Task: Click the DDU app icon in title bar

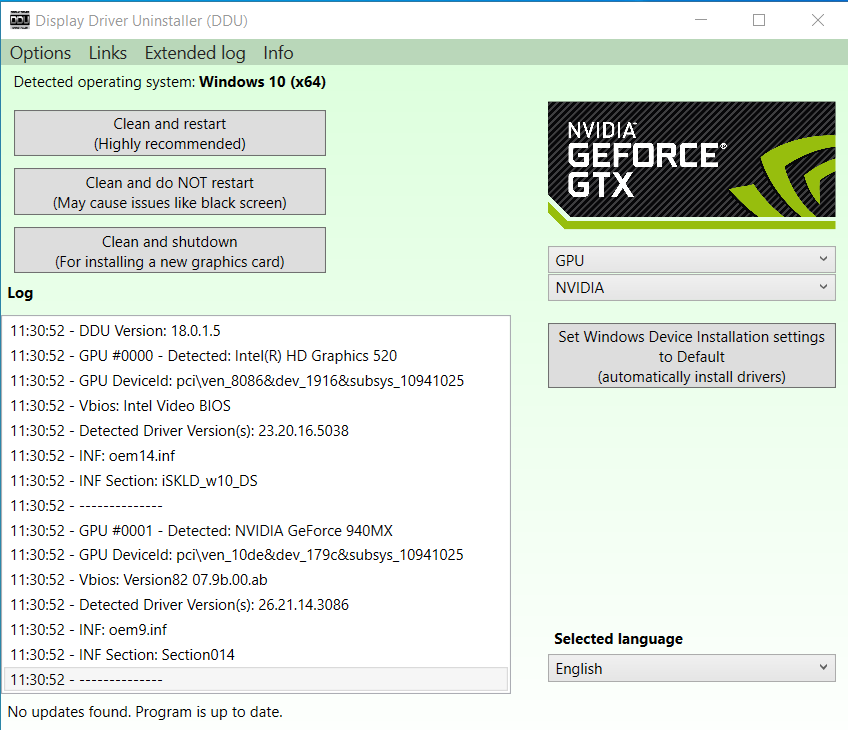Action: point(19,20)
